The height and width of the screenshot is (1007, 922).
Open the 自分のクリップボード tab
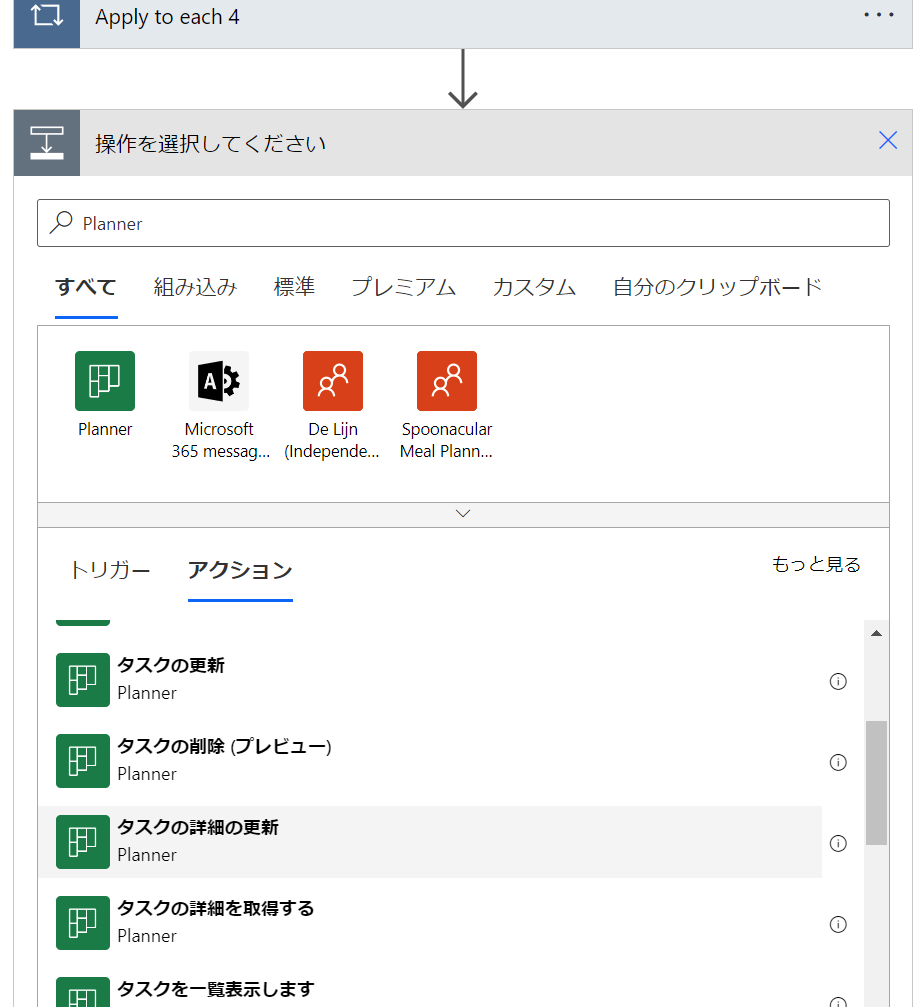tap(717, 287)
